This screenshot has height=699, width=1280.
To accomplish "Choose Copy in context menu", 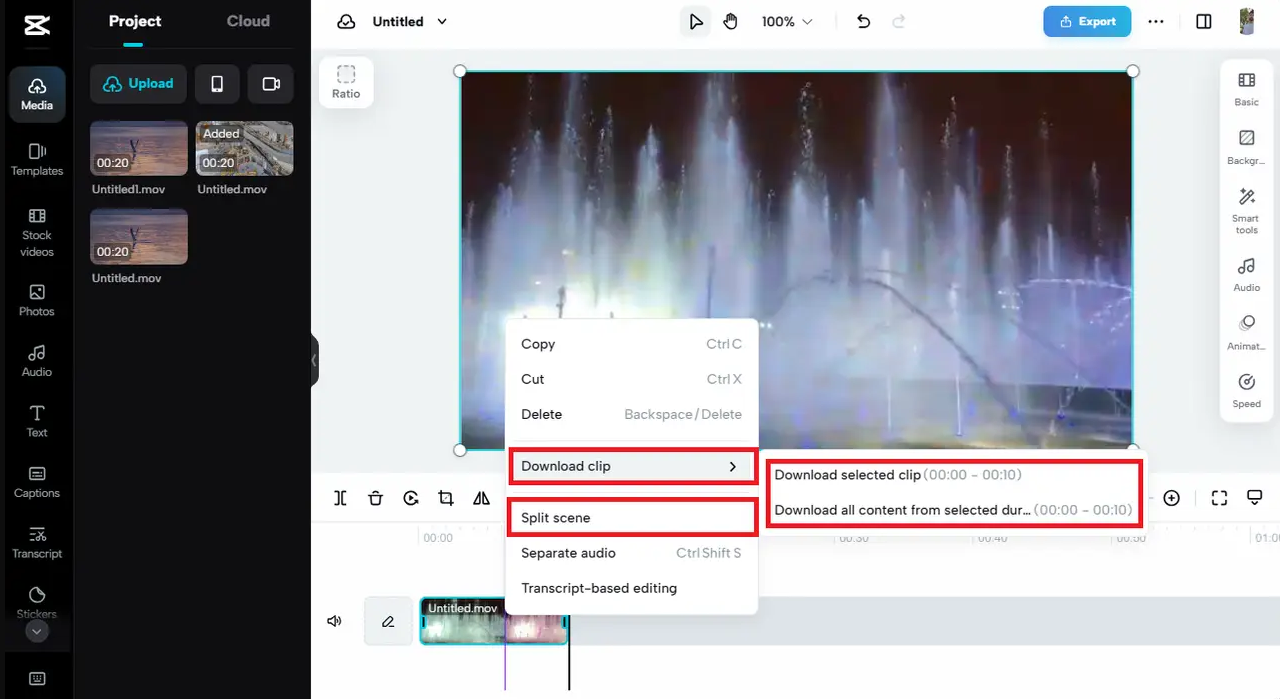I will point(632,344).
